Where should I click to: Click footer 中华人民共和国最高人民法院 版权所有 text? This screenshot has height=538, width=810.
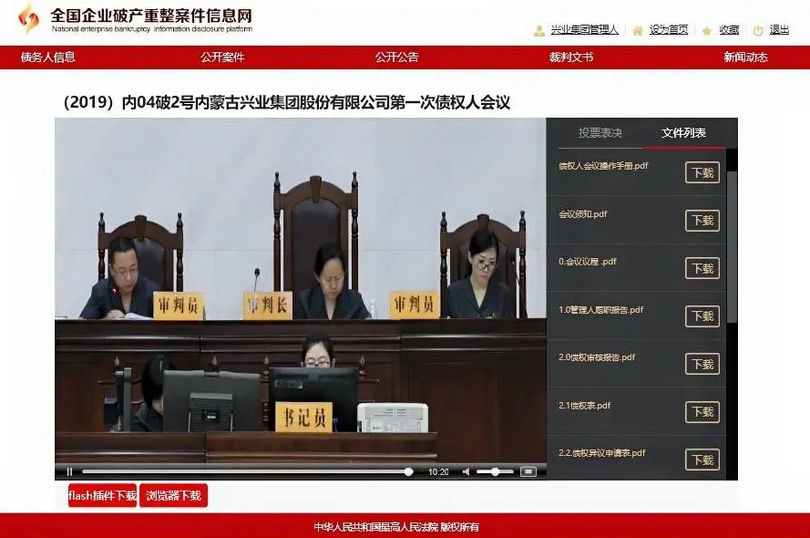click(x=396, y=527)
